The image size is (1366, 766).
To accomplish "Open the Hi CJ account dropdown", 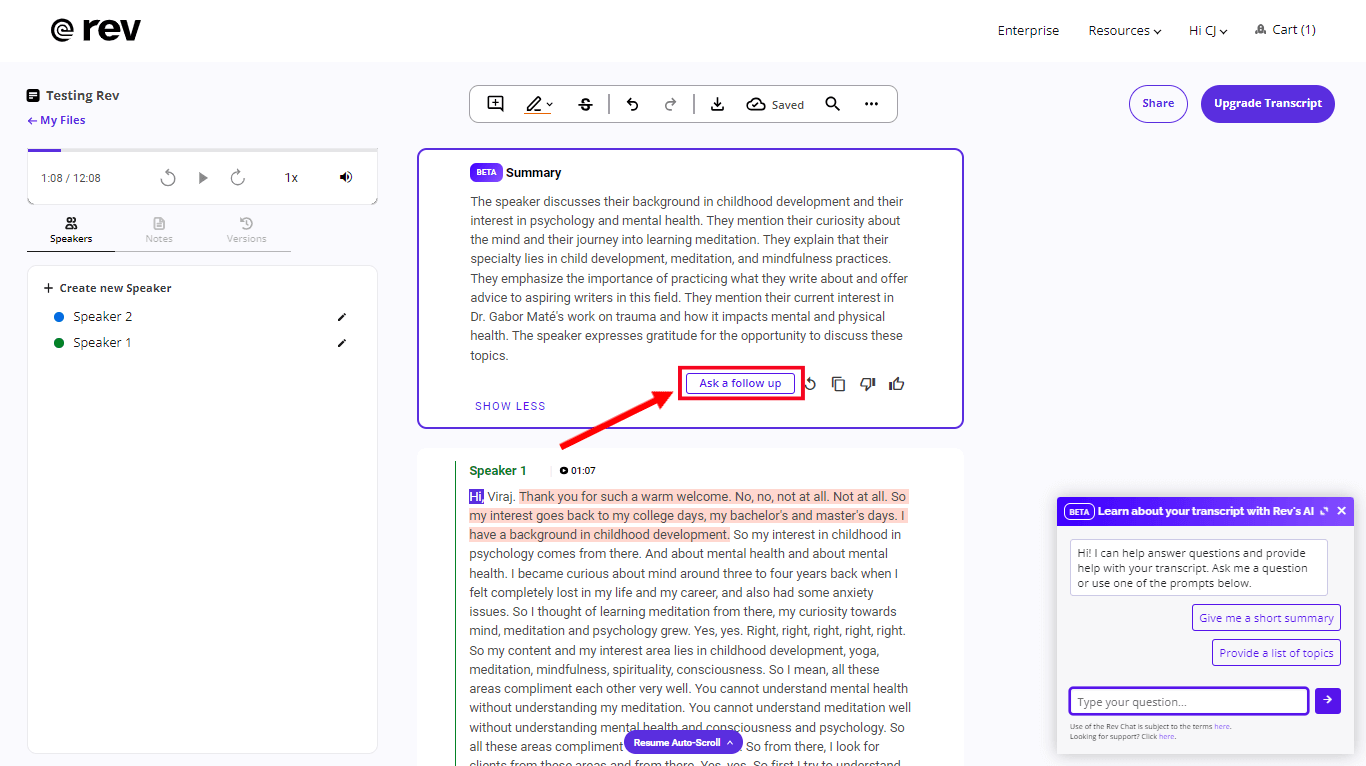I will [x=1207, y=31].
